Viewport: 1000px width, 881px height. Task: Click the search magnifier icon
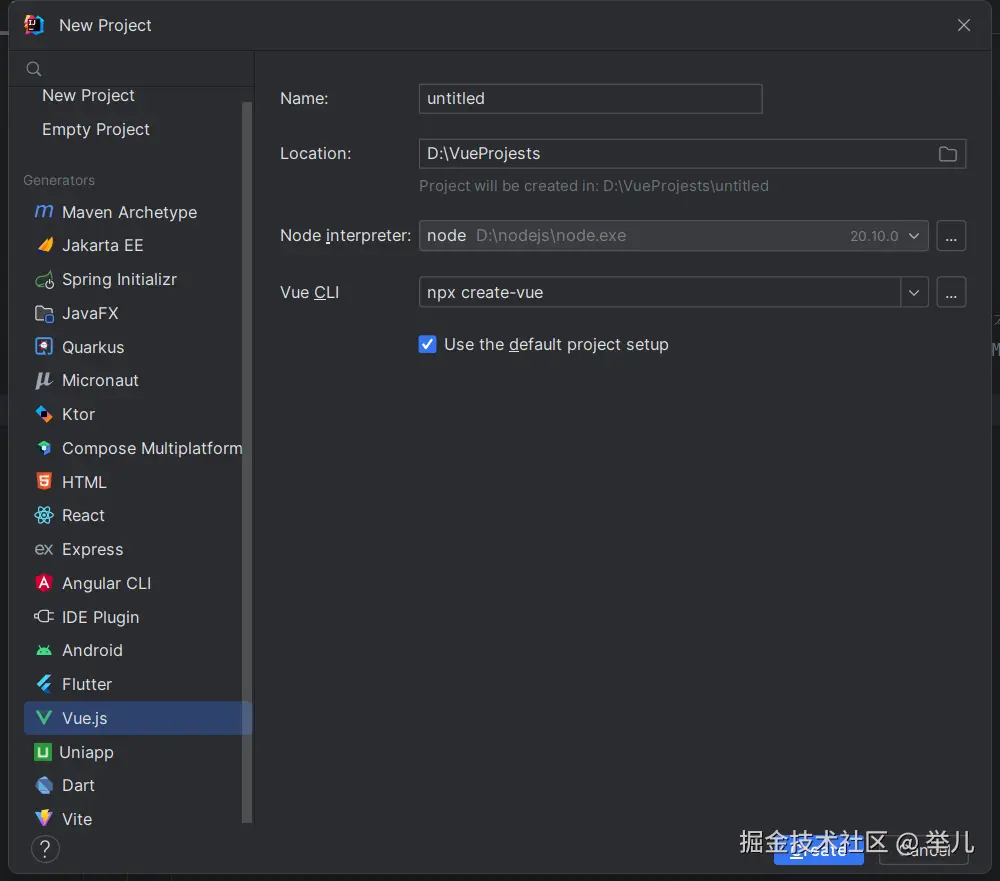[34, 68]
